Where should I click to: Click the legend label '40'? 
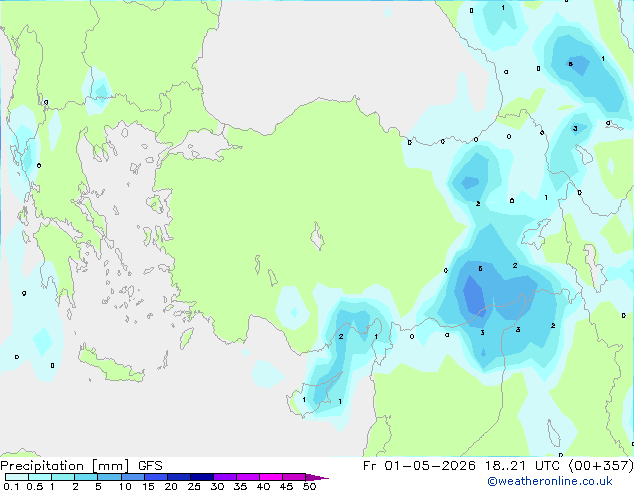tap(263, 486)
